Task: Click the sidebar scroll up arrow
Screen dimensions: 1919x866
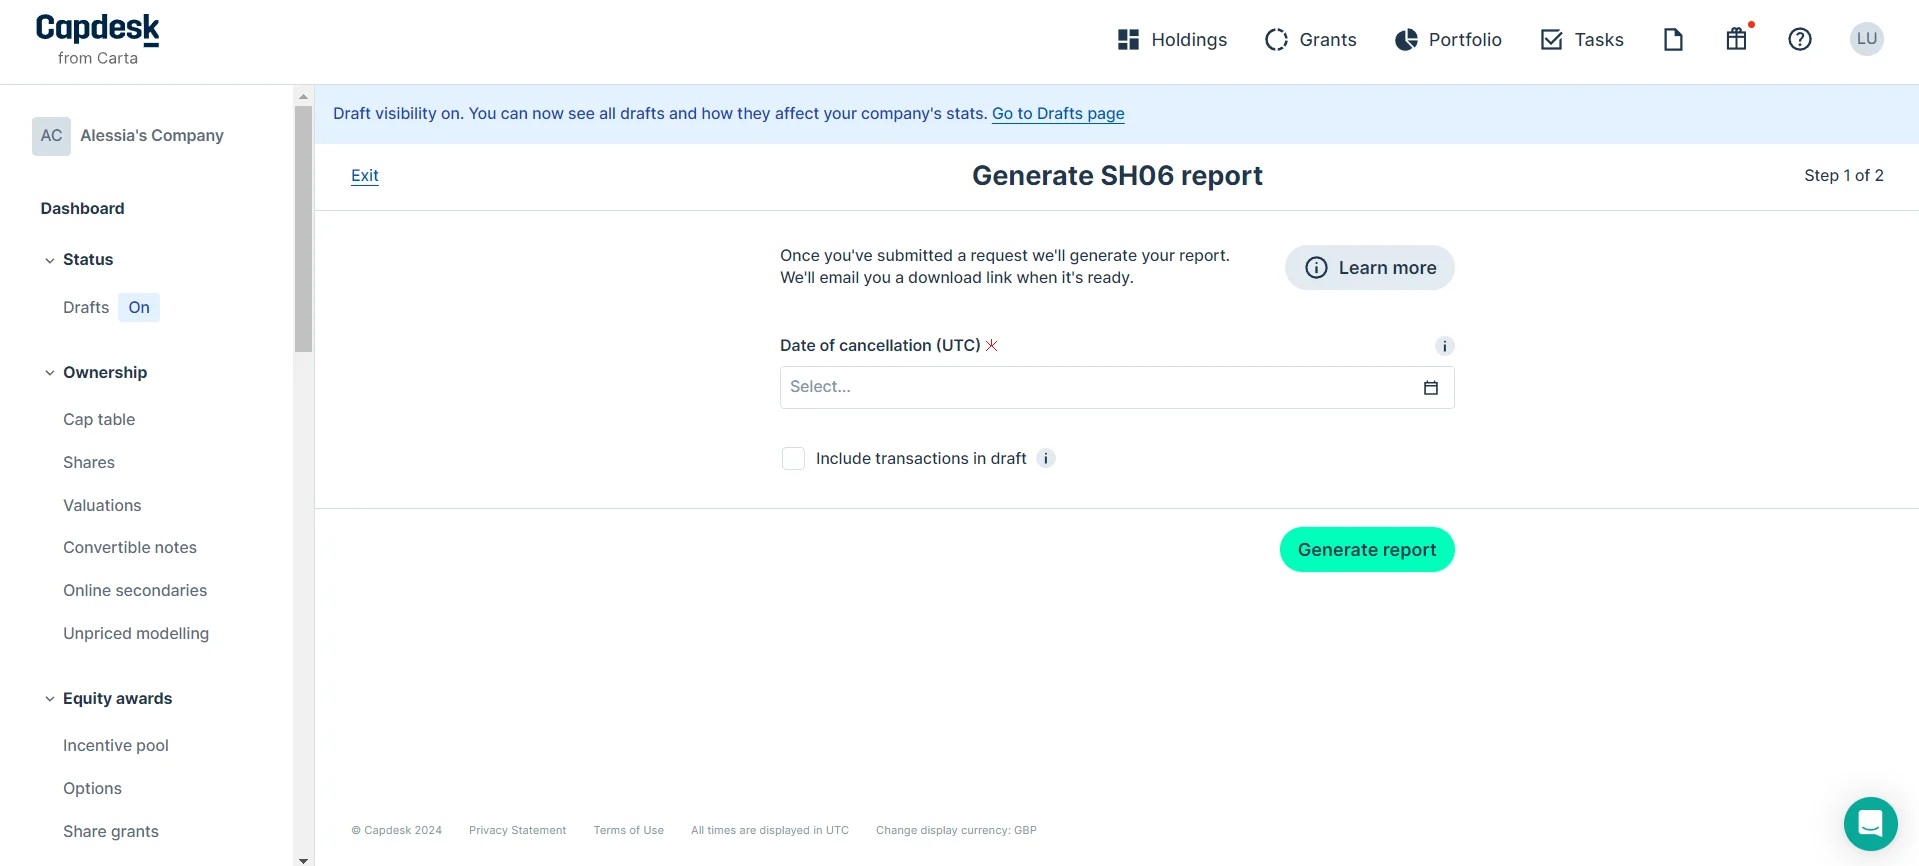Action: [x=304, y=97]
